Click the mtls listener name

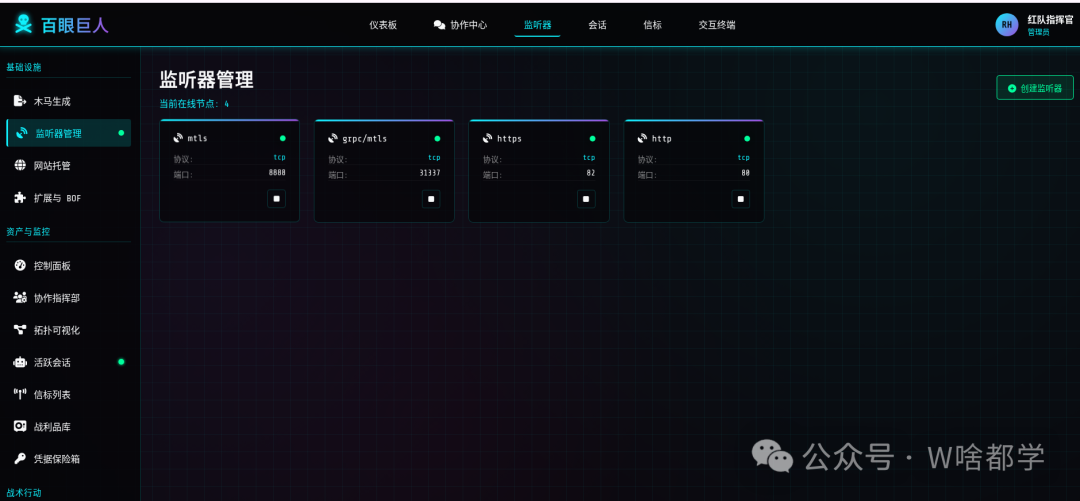(197, 138)
